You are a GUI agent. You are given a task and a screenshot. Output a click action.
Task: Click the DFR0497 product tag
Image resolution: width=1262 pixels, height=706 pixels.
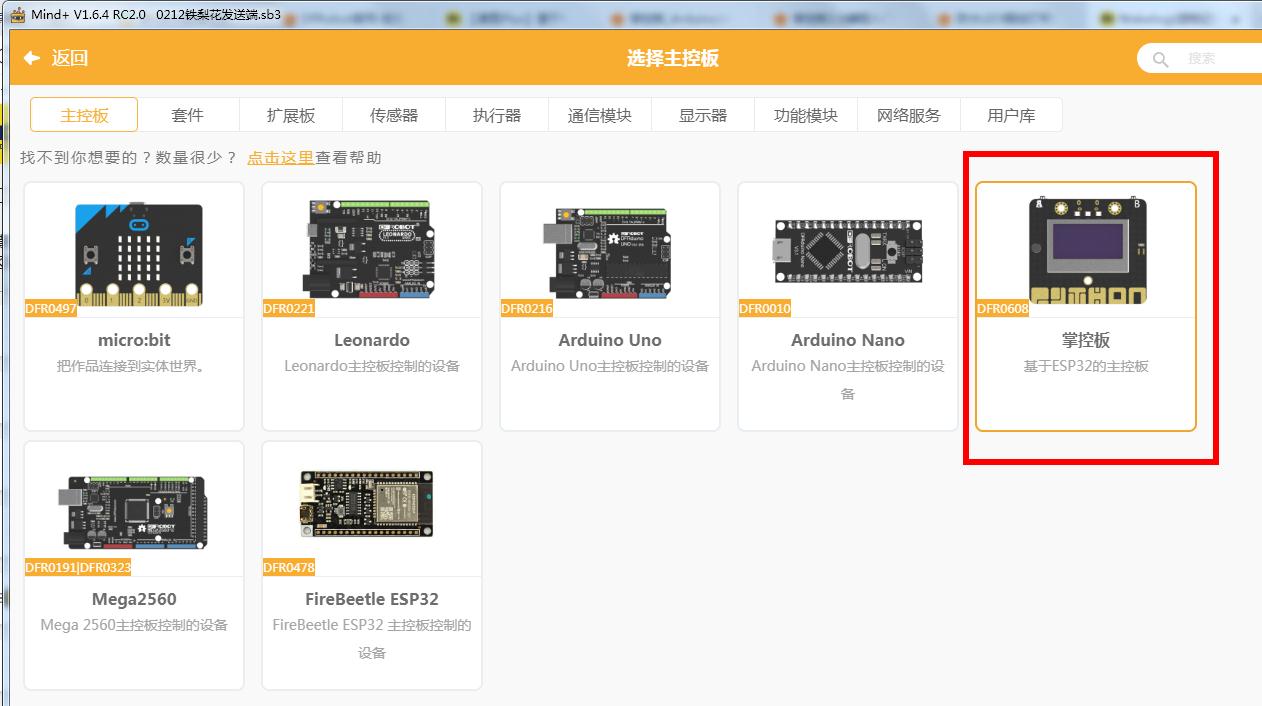[x=51, y=308]
